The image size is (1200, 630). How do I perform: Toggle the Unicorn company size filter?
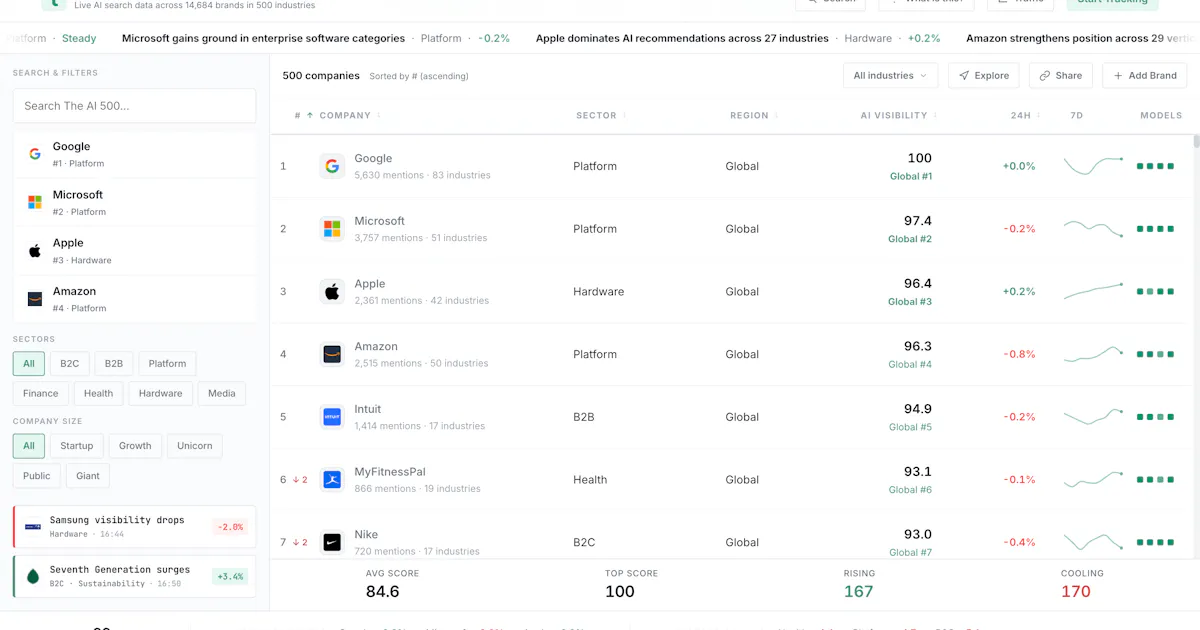pyautogui.click(x=195, y=446)
